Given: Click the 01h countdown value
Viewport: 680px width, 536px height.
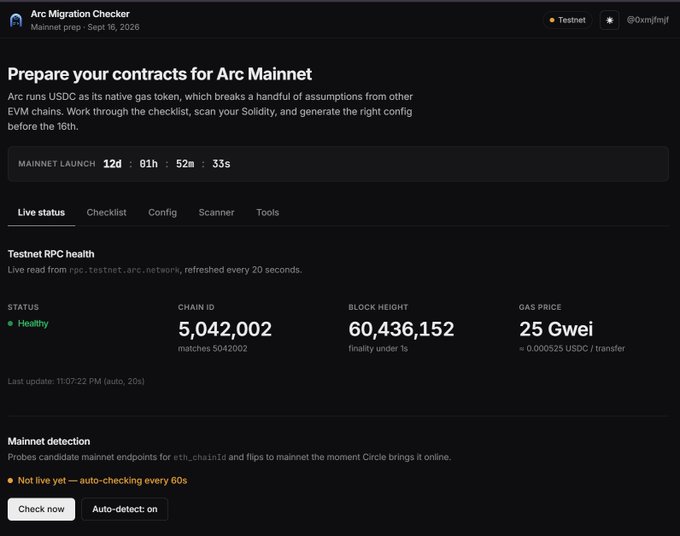Looking at the screenshot, I should coord(148,164).
